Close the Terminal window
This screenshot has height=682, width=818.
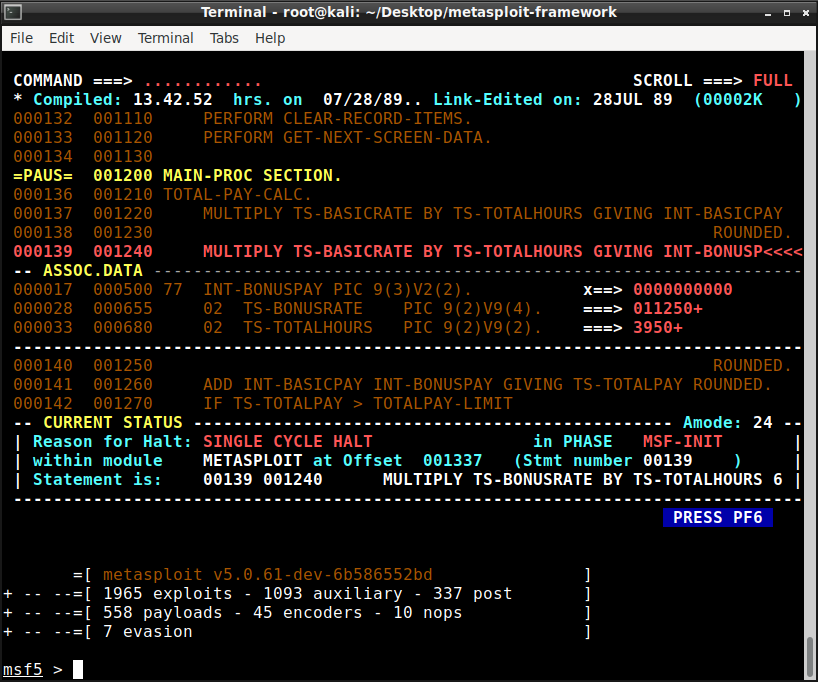point(806,13)
